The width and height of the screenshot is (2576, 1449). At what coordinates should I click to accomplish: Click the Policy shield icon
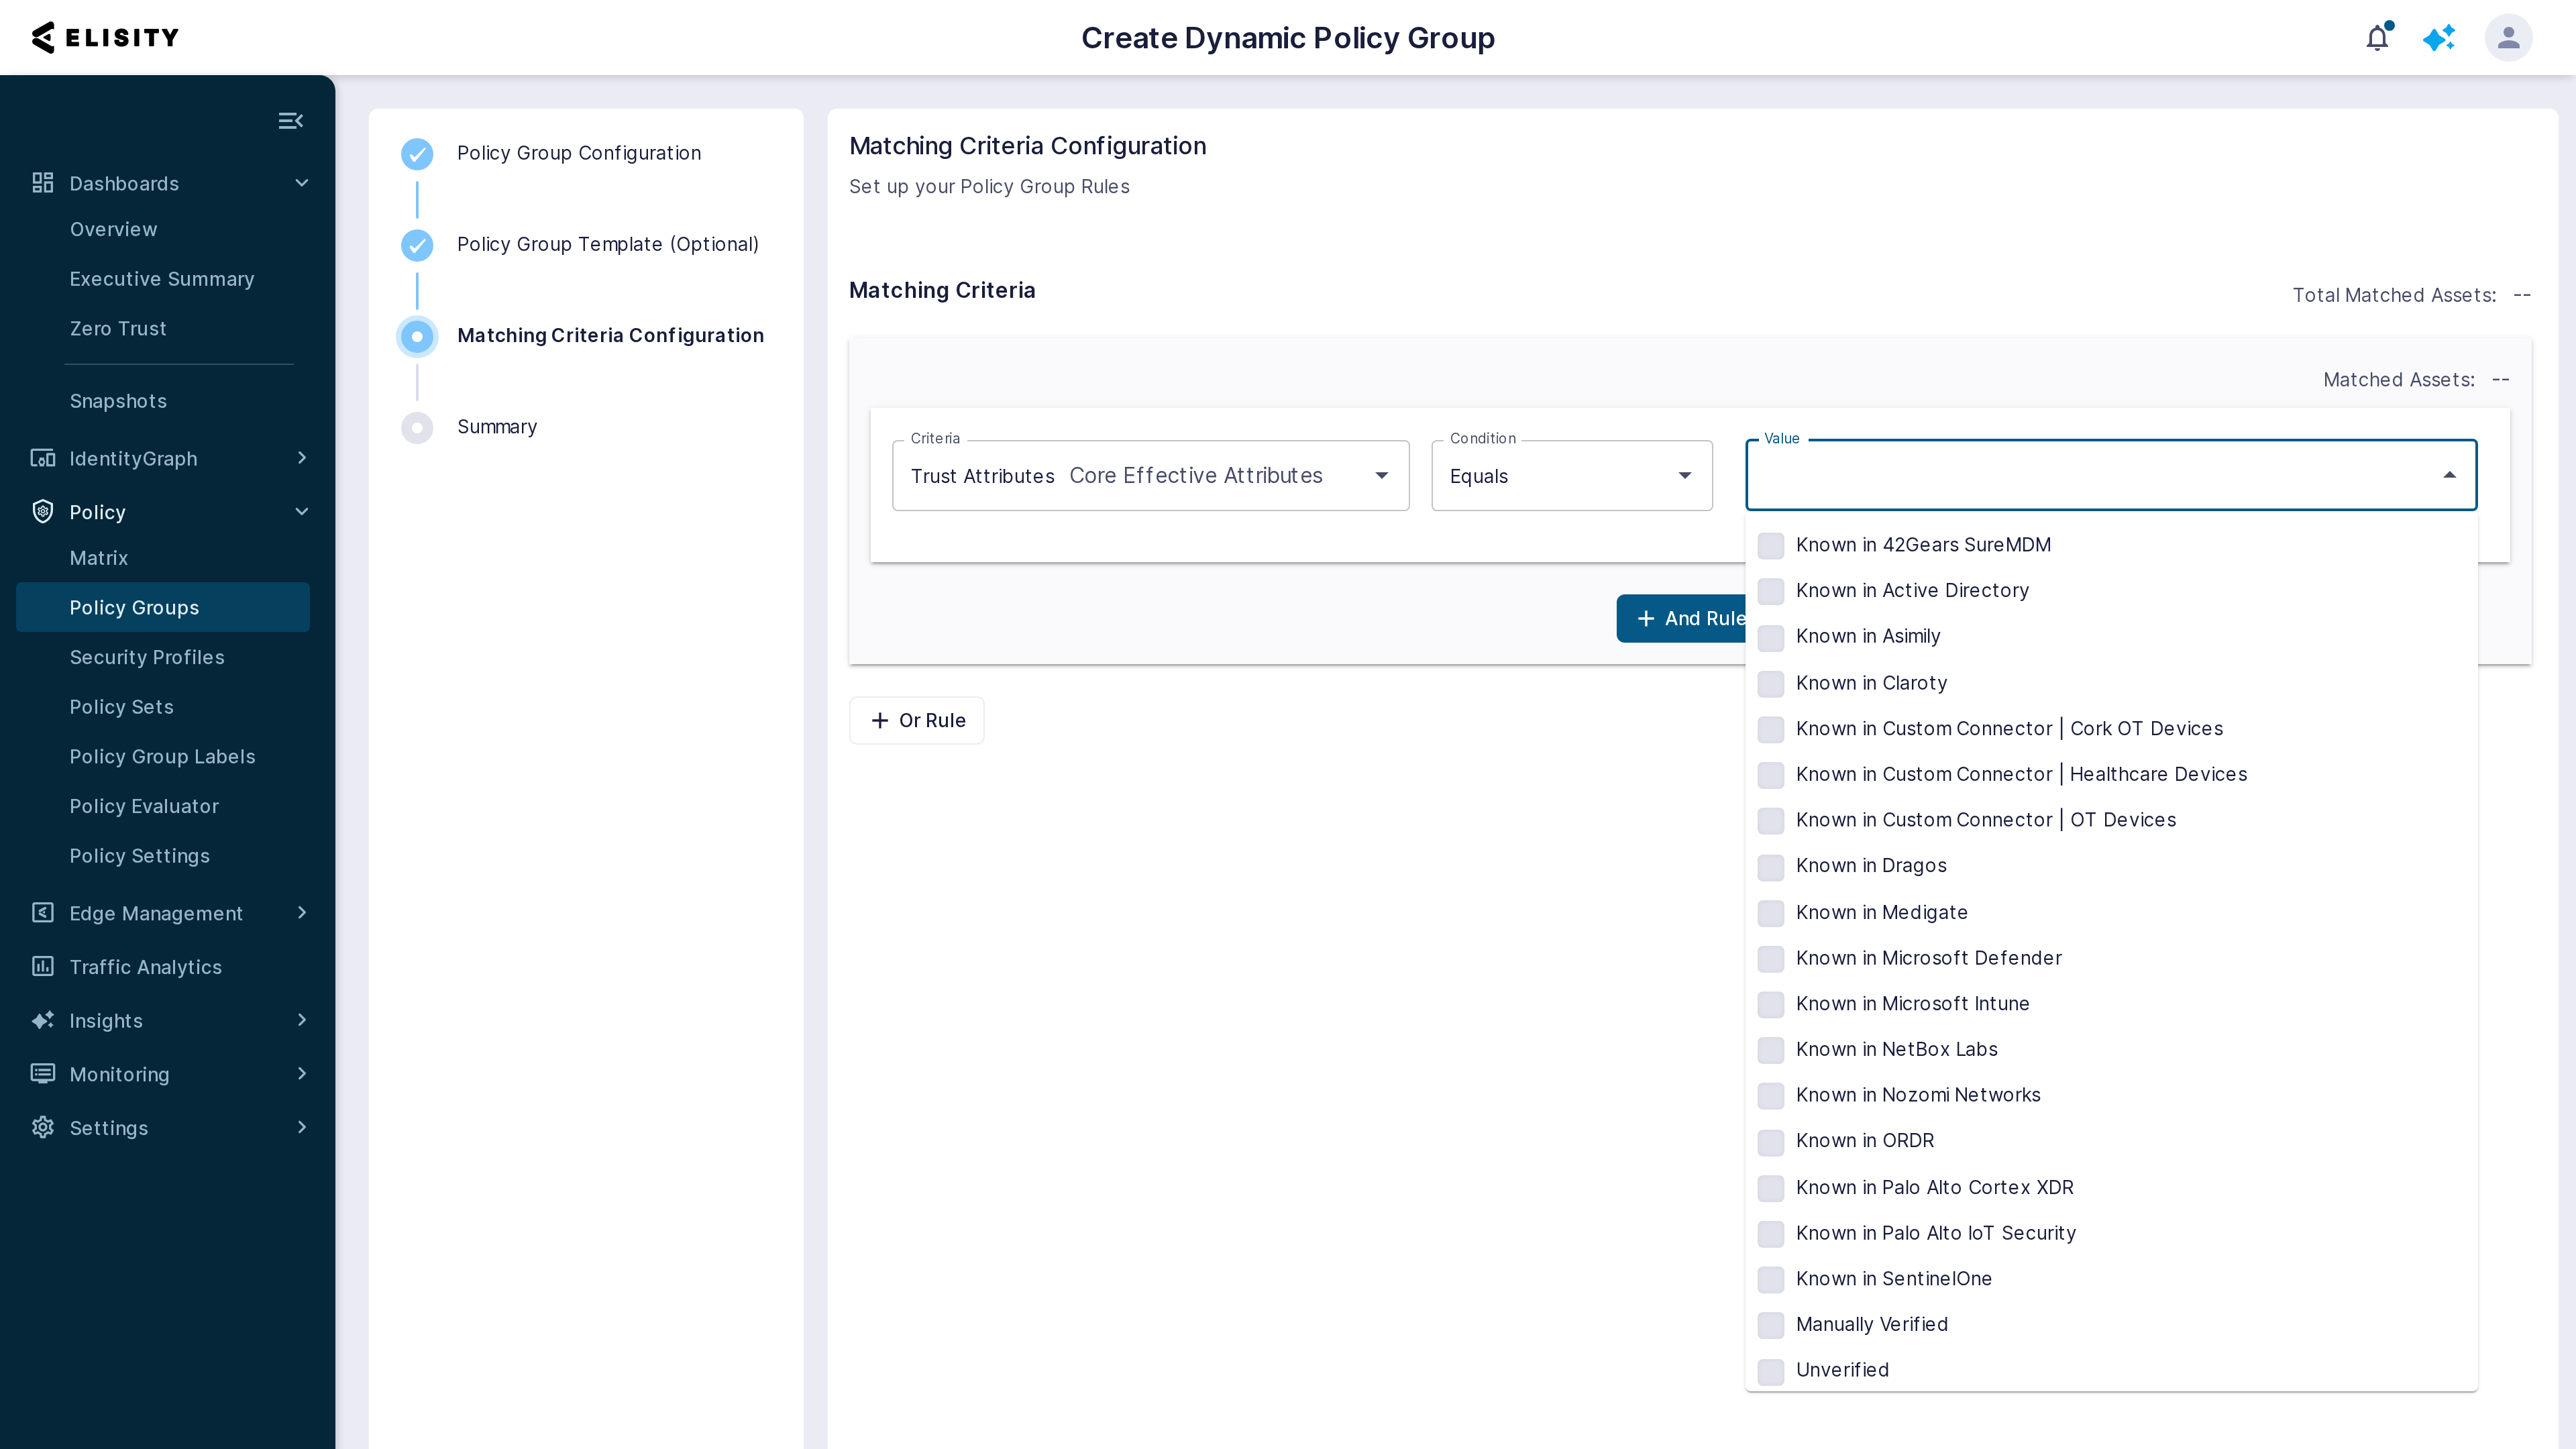tap(42, 512)
